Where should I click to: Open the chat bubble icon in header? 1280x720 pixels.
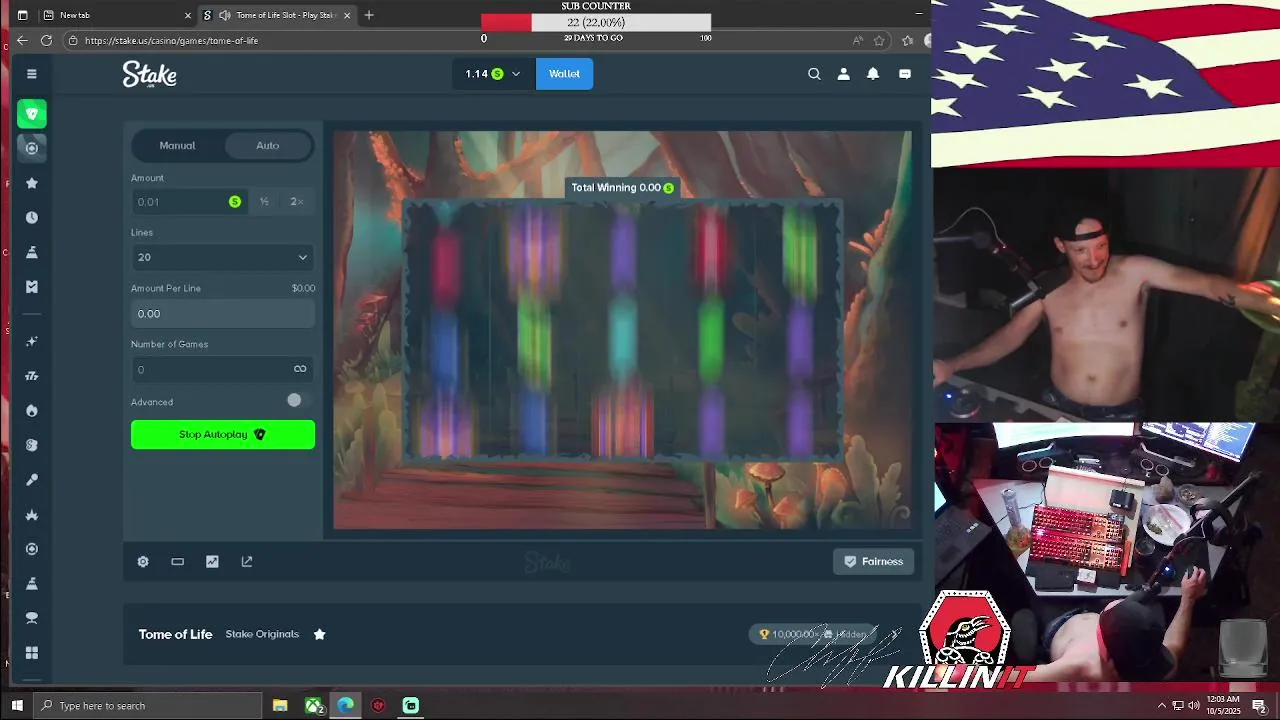(905, 74)
